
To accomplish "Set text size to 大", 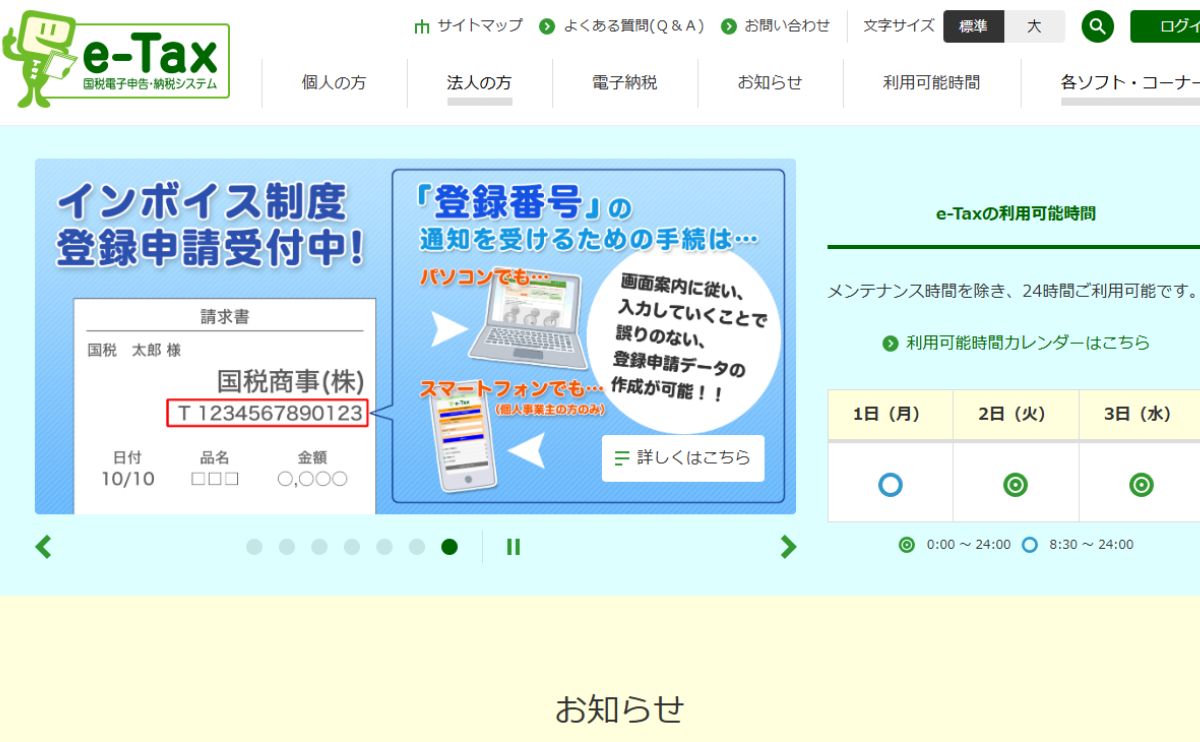I will click(x=1034, y=26).
